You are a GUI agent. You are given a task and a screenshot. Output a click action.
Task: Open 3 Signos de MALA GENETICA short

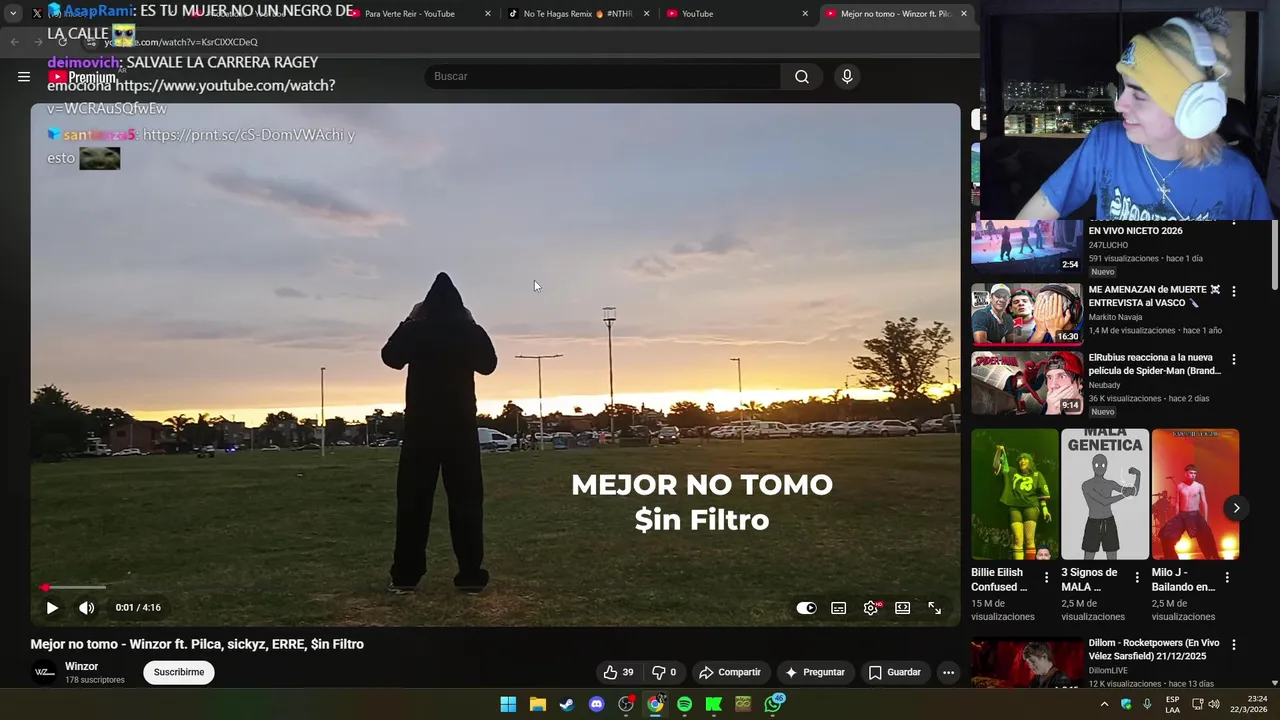pyautogui.click(x=1105, y=494)
